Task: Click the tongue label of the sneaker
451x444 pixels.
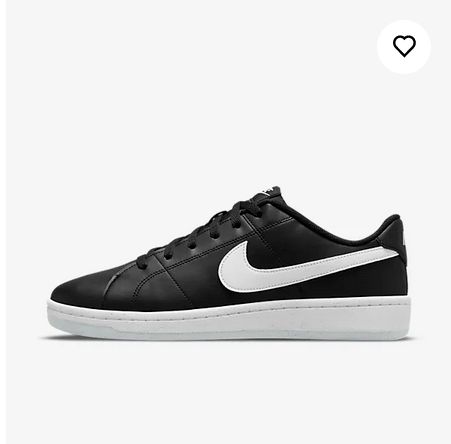Action: pos(271,191)
